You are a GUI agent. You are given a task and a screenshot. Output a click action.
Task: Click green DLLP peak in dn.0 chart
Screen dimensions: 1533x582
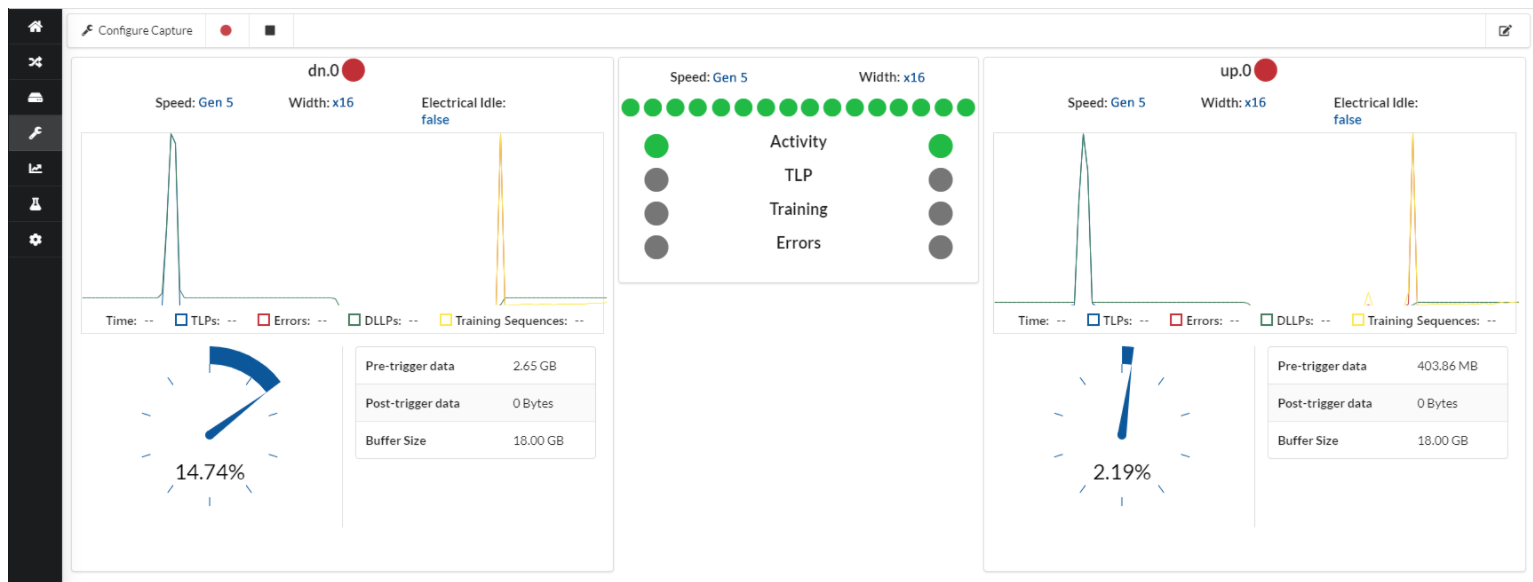pyautogui.click(x=172, y=137)
